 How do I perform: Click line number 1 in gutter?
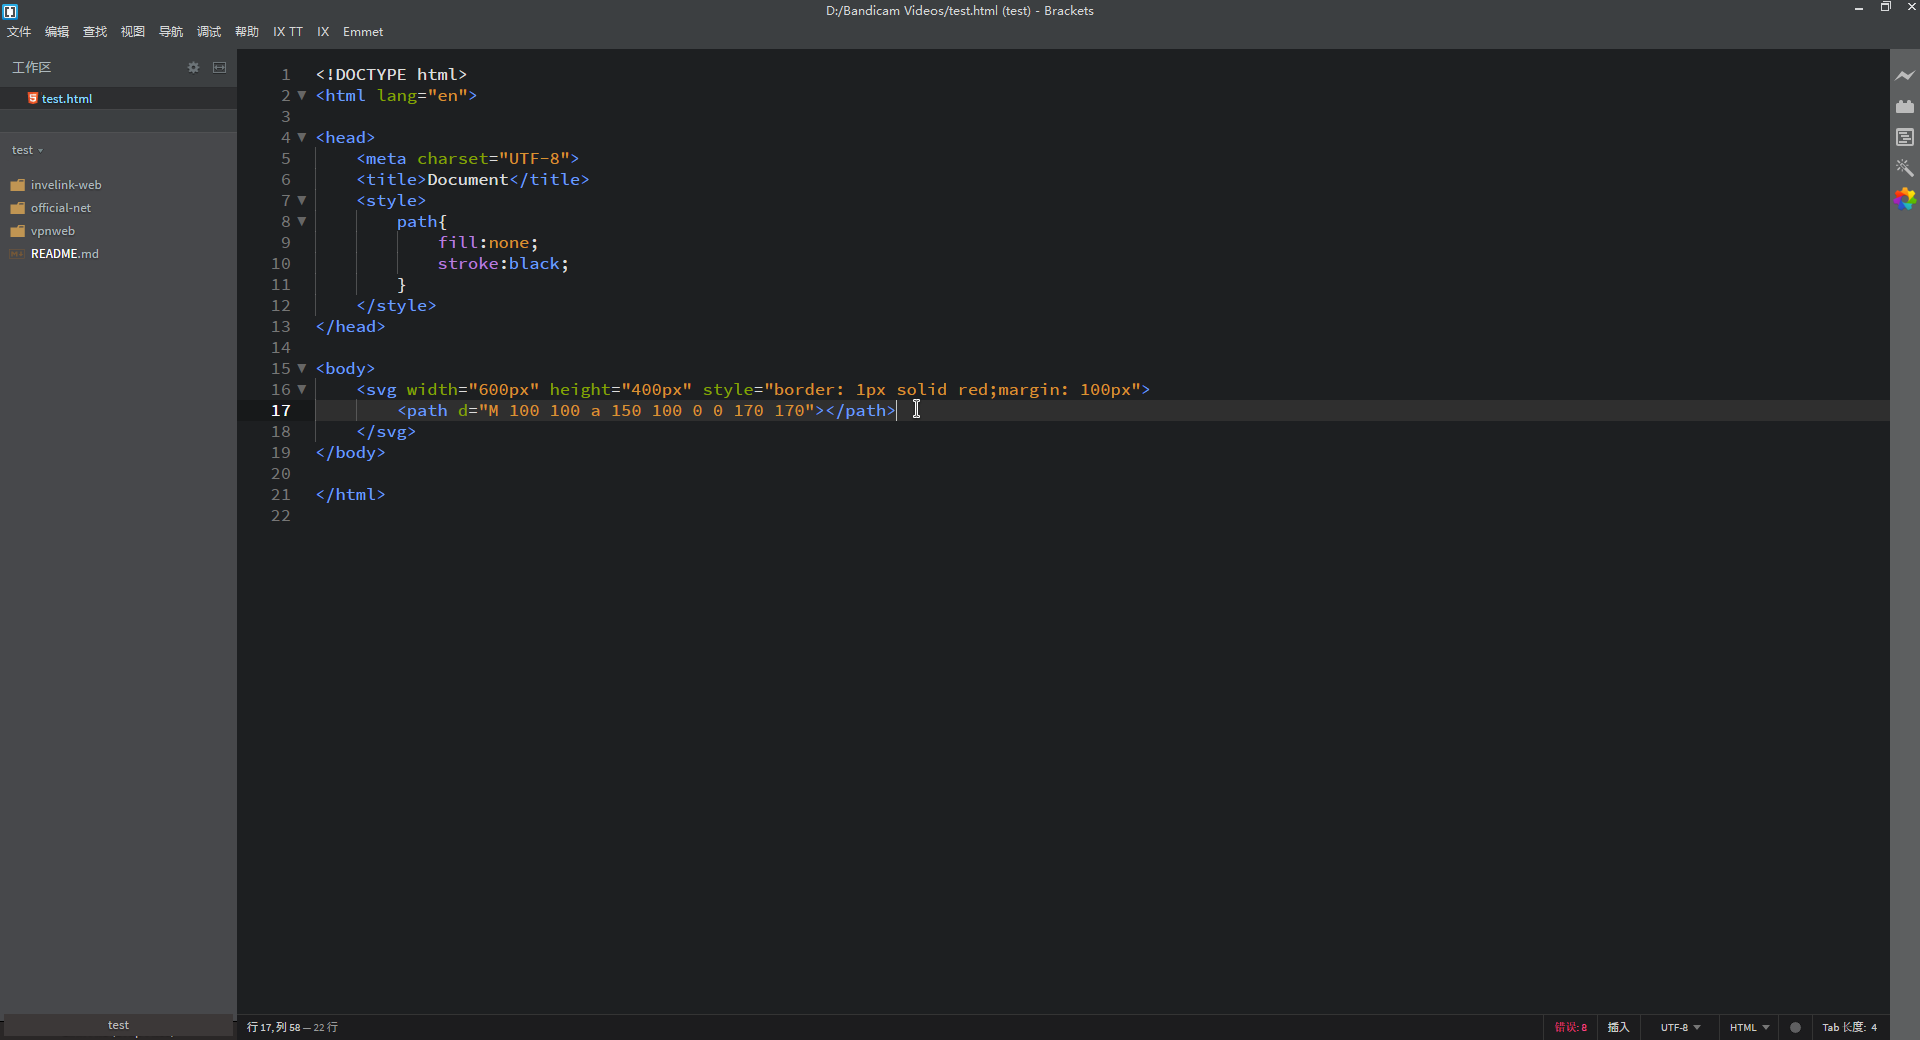[x=286, y=74]
